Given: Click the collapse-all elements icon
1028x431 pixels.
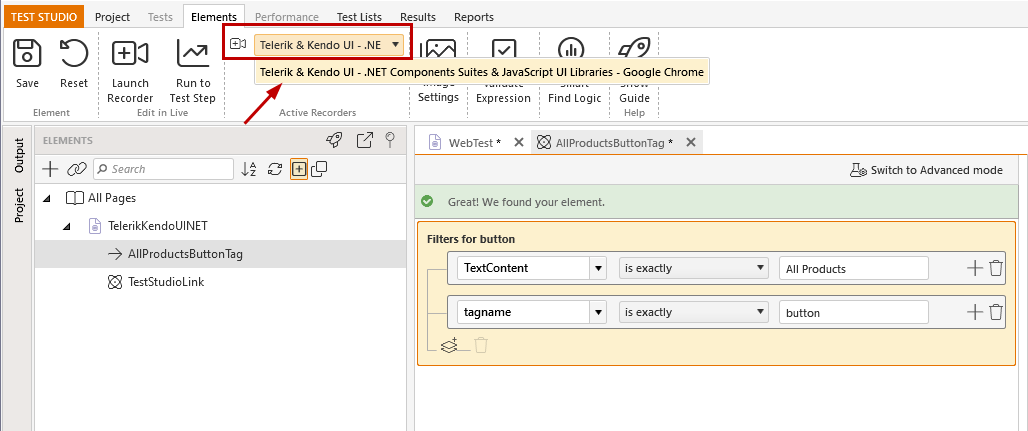Looking at the screenshot, I should pos(319,169).
